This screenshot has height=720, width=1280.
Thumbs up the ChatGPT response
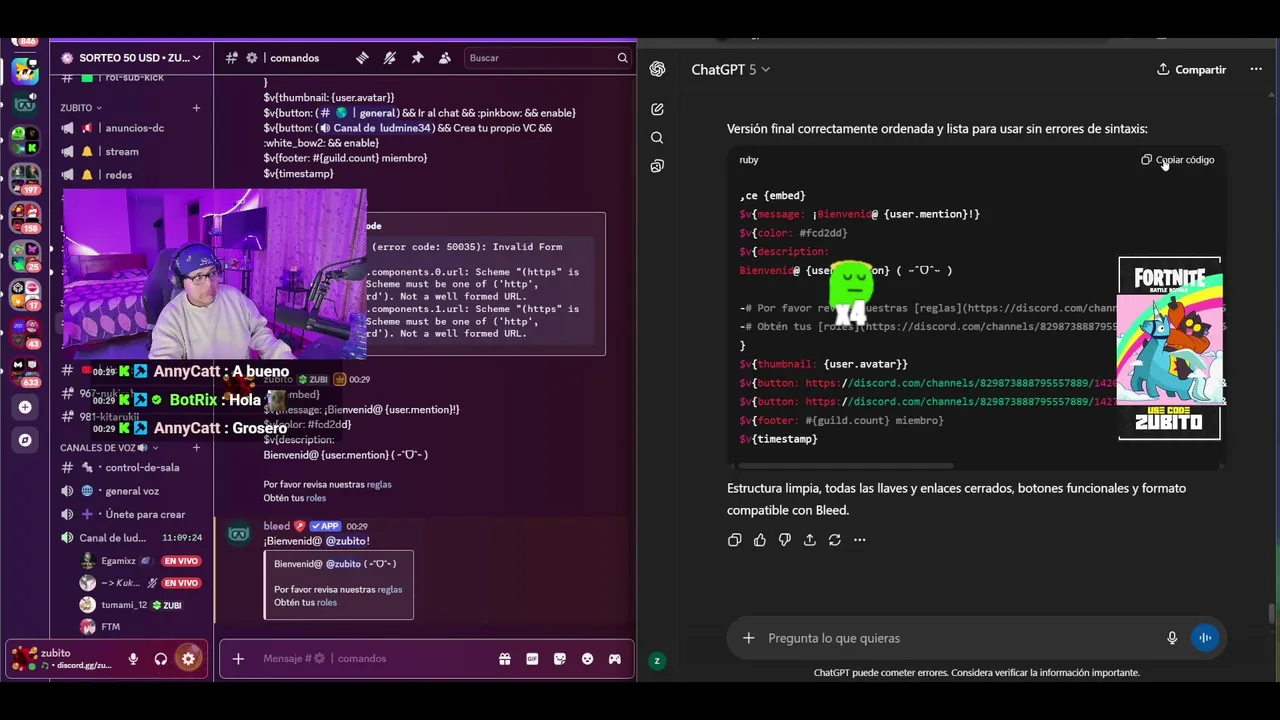point(759,540)
